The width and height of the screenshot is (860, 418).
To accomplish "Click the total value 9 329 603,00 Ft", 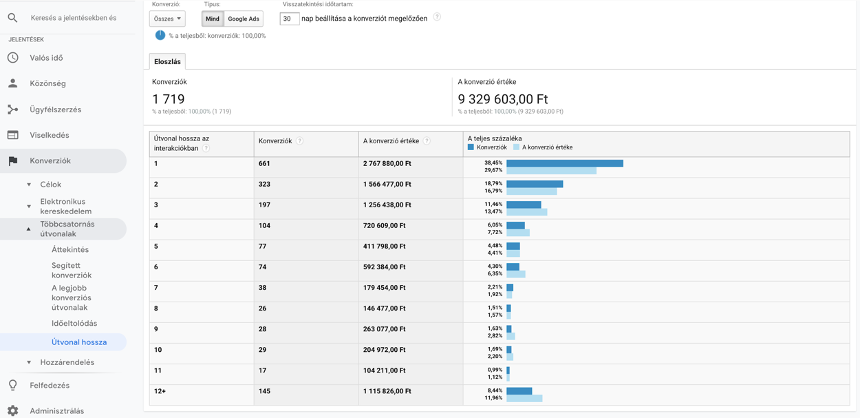I will (503, 99).
